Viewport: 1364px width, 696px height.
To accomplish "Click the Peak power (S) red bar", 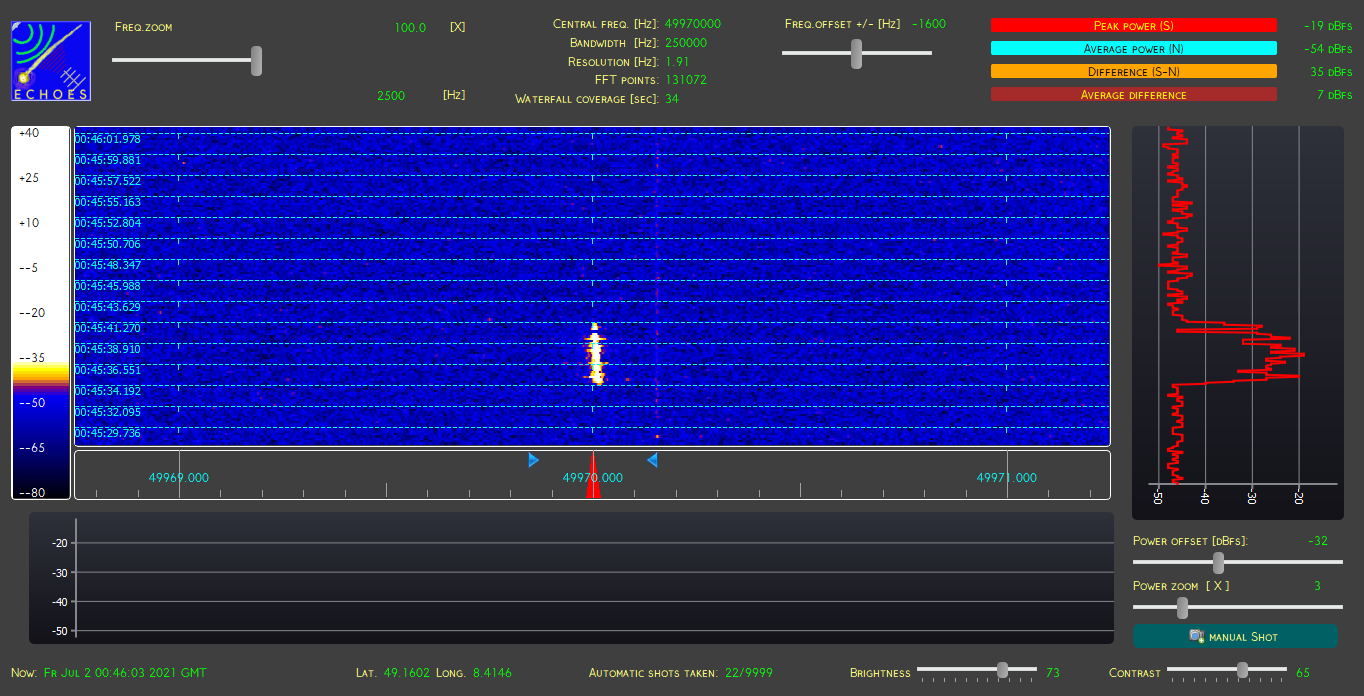I will 1134,25.
